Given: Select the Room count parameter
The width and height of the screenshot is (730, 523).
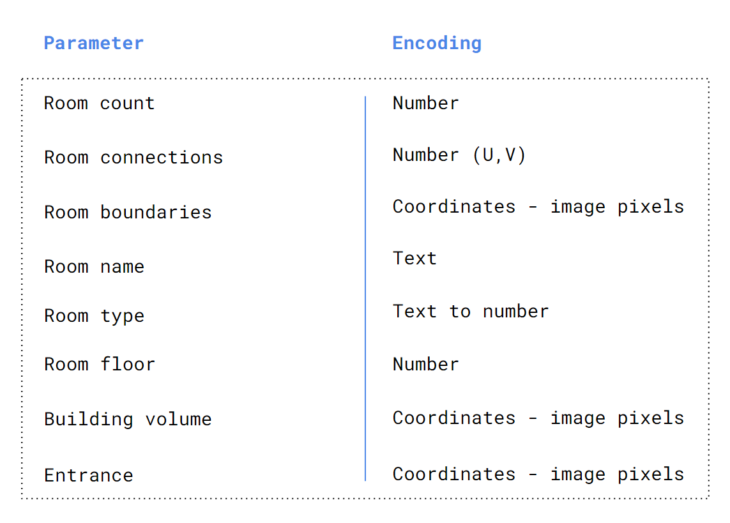Looking at the screenshot, I should (99, 103).
